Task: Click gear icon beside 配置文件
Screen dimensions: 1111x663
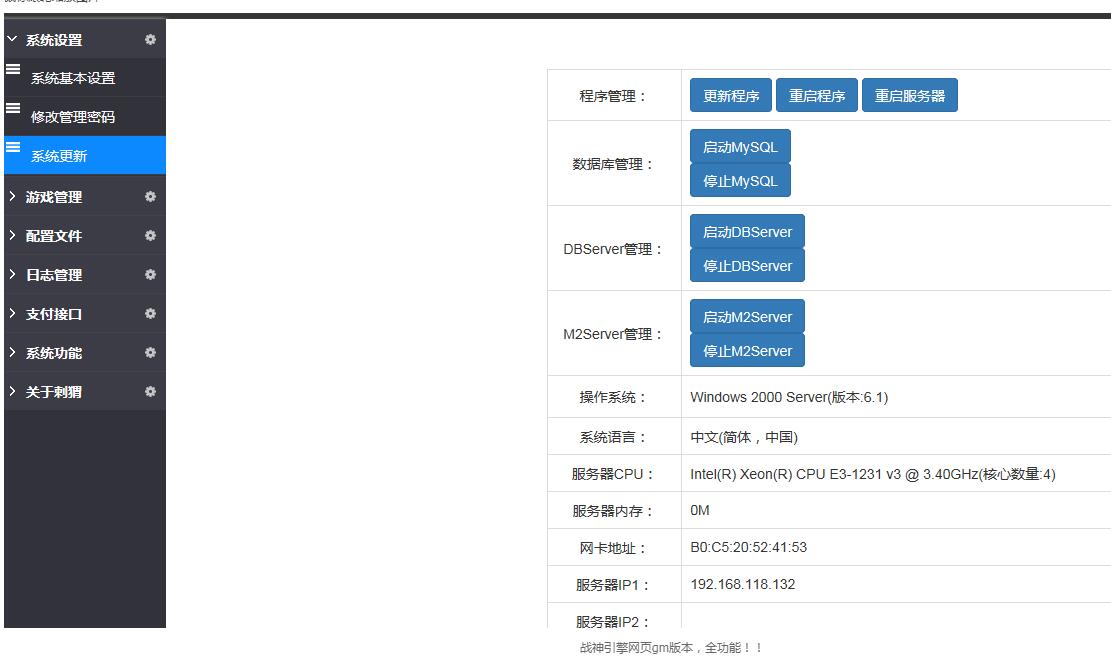Action: pos(150,236)
